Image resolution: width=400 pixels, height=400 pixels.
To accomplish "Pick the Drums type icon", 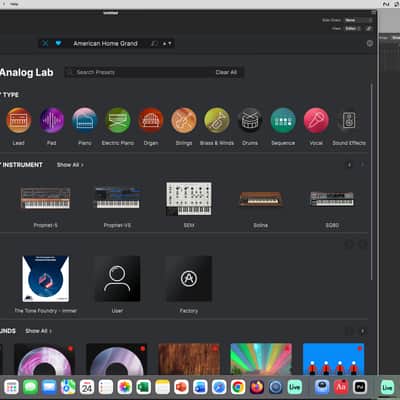I will click(250, 120).
